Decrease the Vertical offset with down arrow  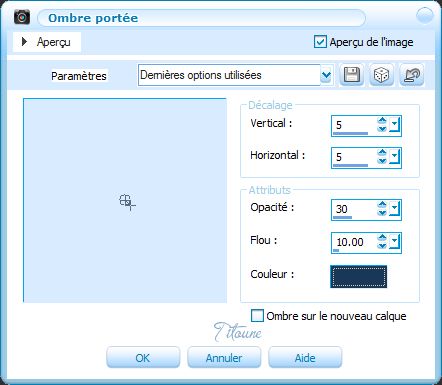382,129
